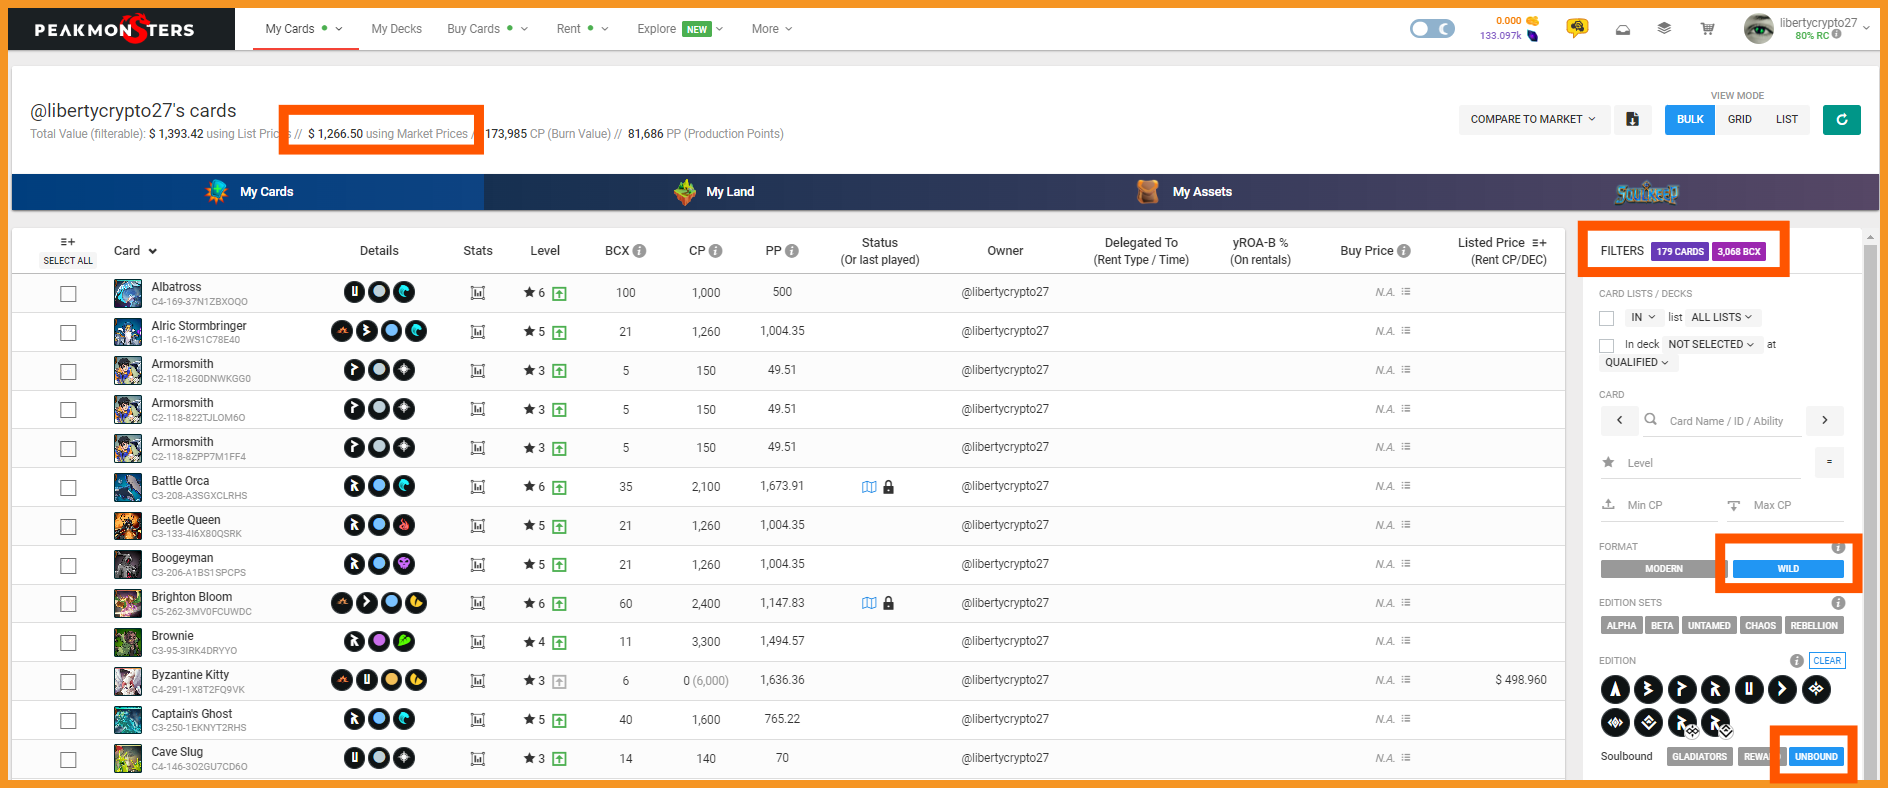This screenshot has height=788, width=1888.
Task: Open the Soulkeep tab
Action: (x=1646, y=193)
